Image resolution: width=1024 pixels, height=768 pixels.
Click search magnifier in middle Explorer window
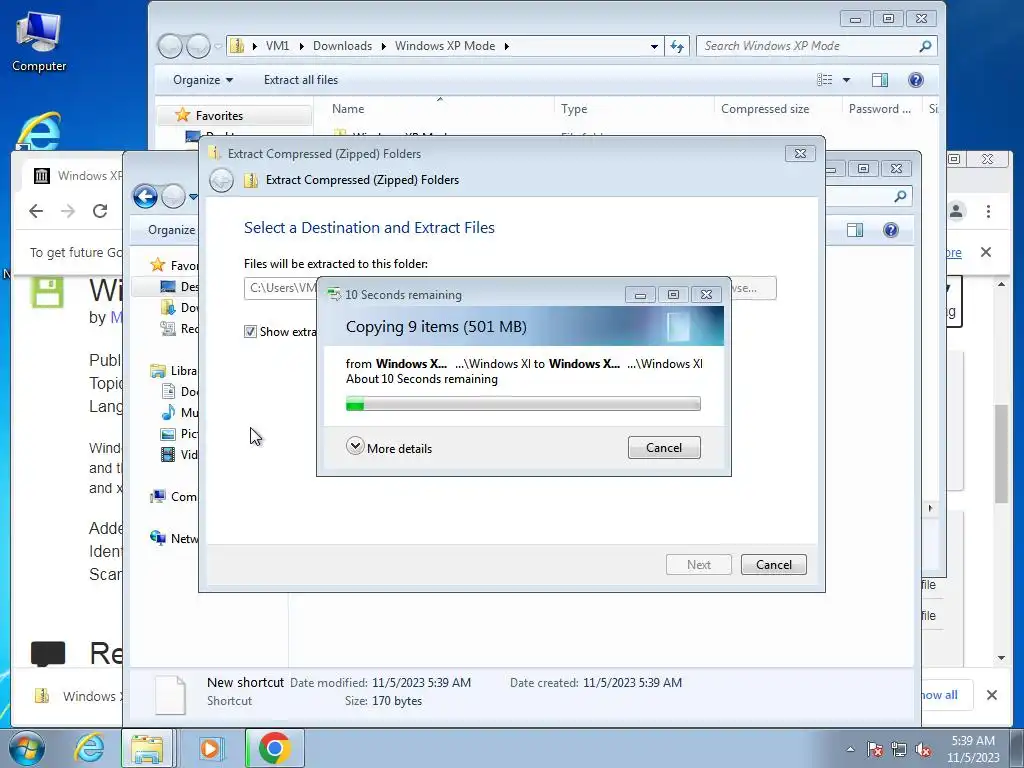[x=900, y=196]
